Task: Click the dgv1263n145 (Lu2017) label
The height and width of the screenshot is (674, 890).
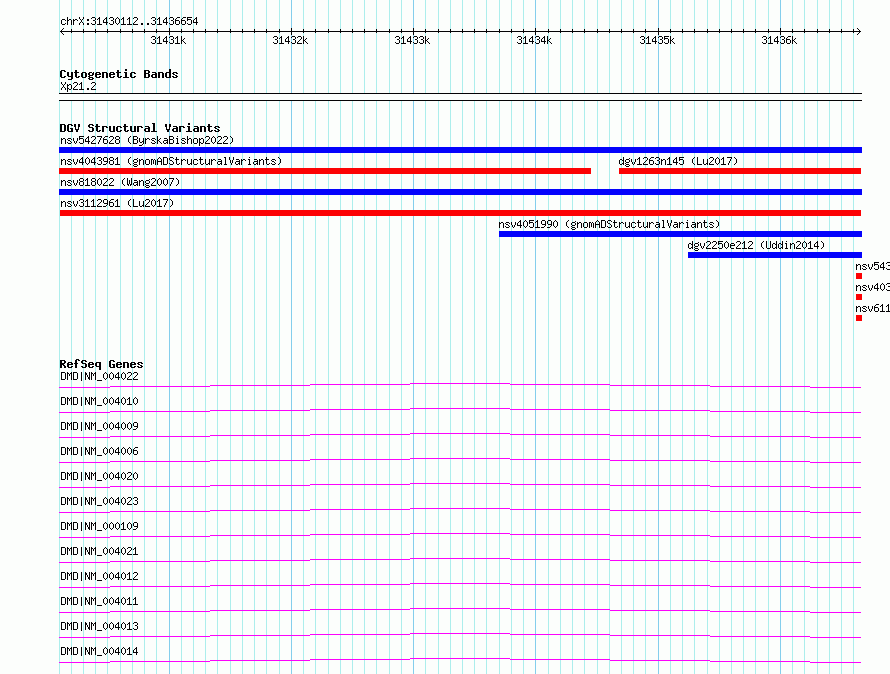Action: click(678, 161)
